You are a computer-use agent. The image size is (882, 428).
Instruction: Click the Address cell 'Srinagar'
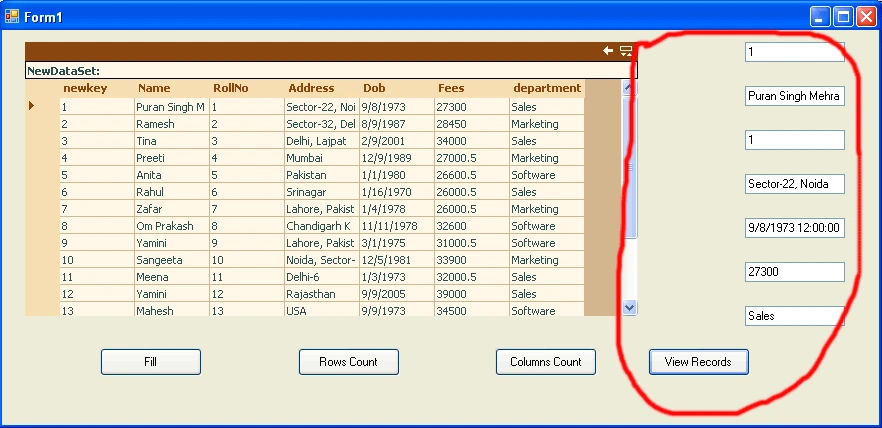coord(322,192)
